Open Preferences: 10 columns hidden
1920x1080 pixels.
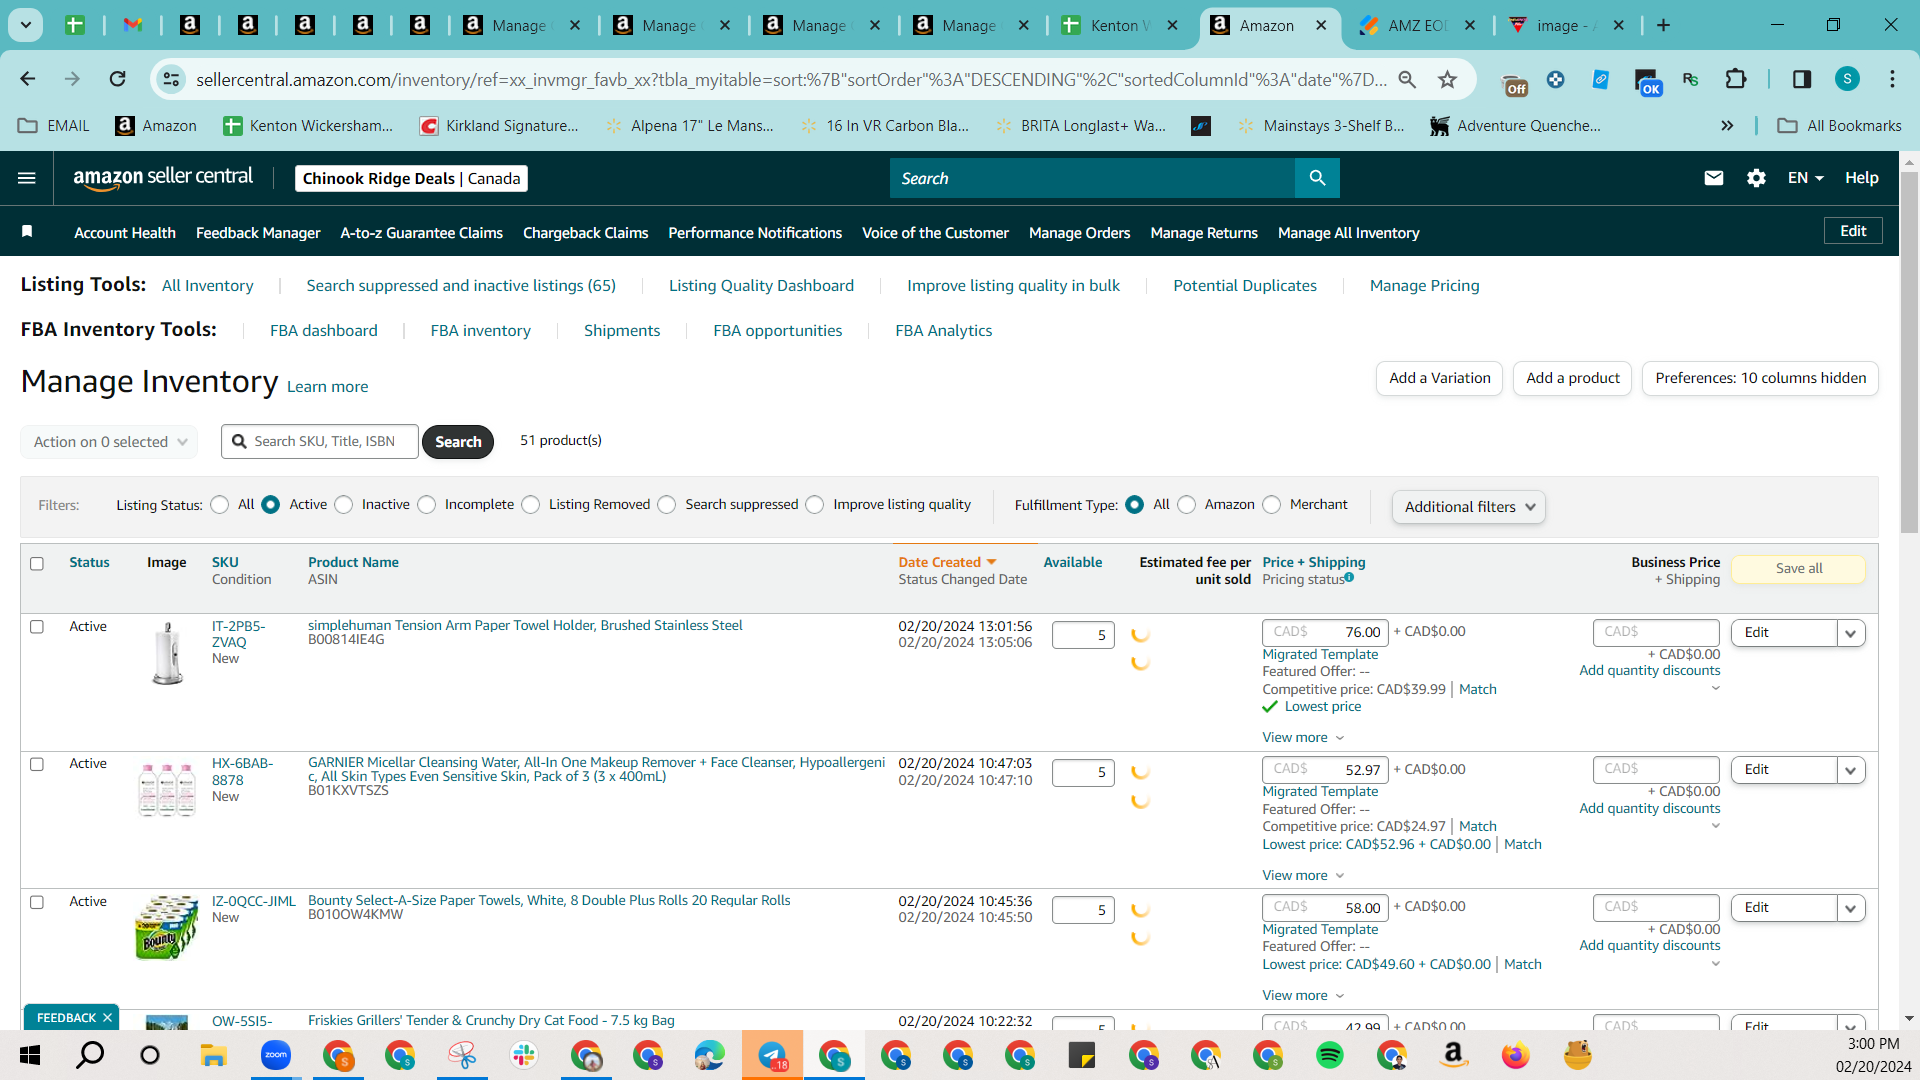pyautogui.click(x=1760, y=378)
